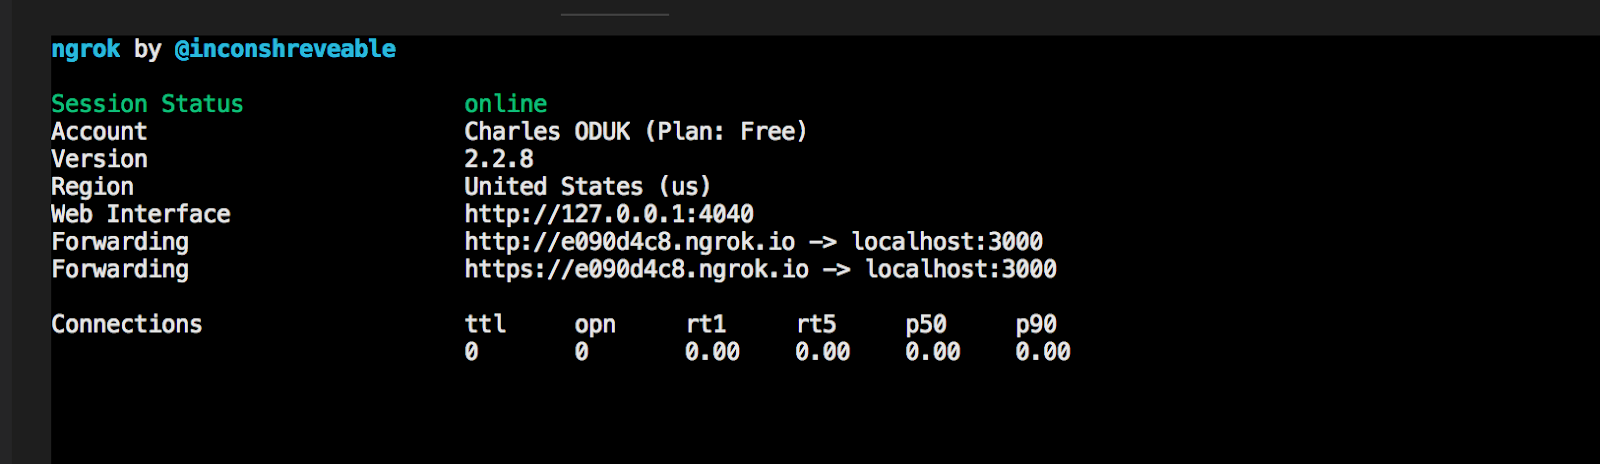Open the http://127.0.0.1:4040 web interface URL
The height and width of the screenshot is (464, 1600).
pos(608,214)
